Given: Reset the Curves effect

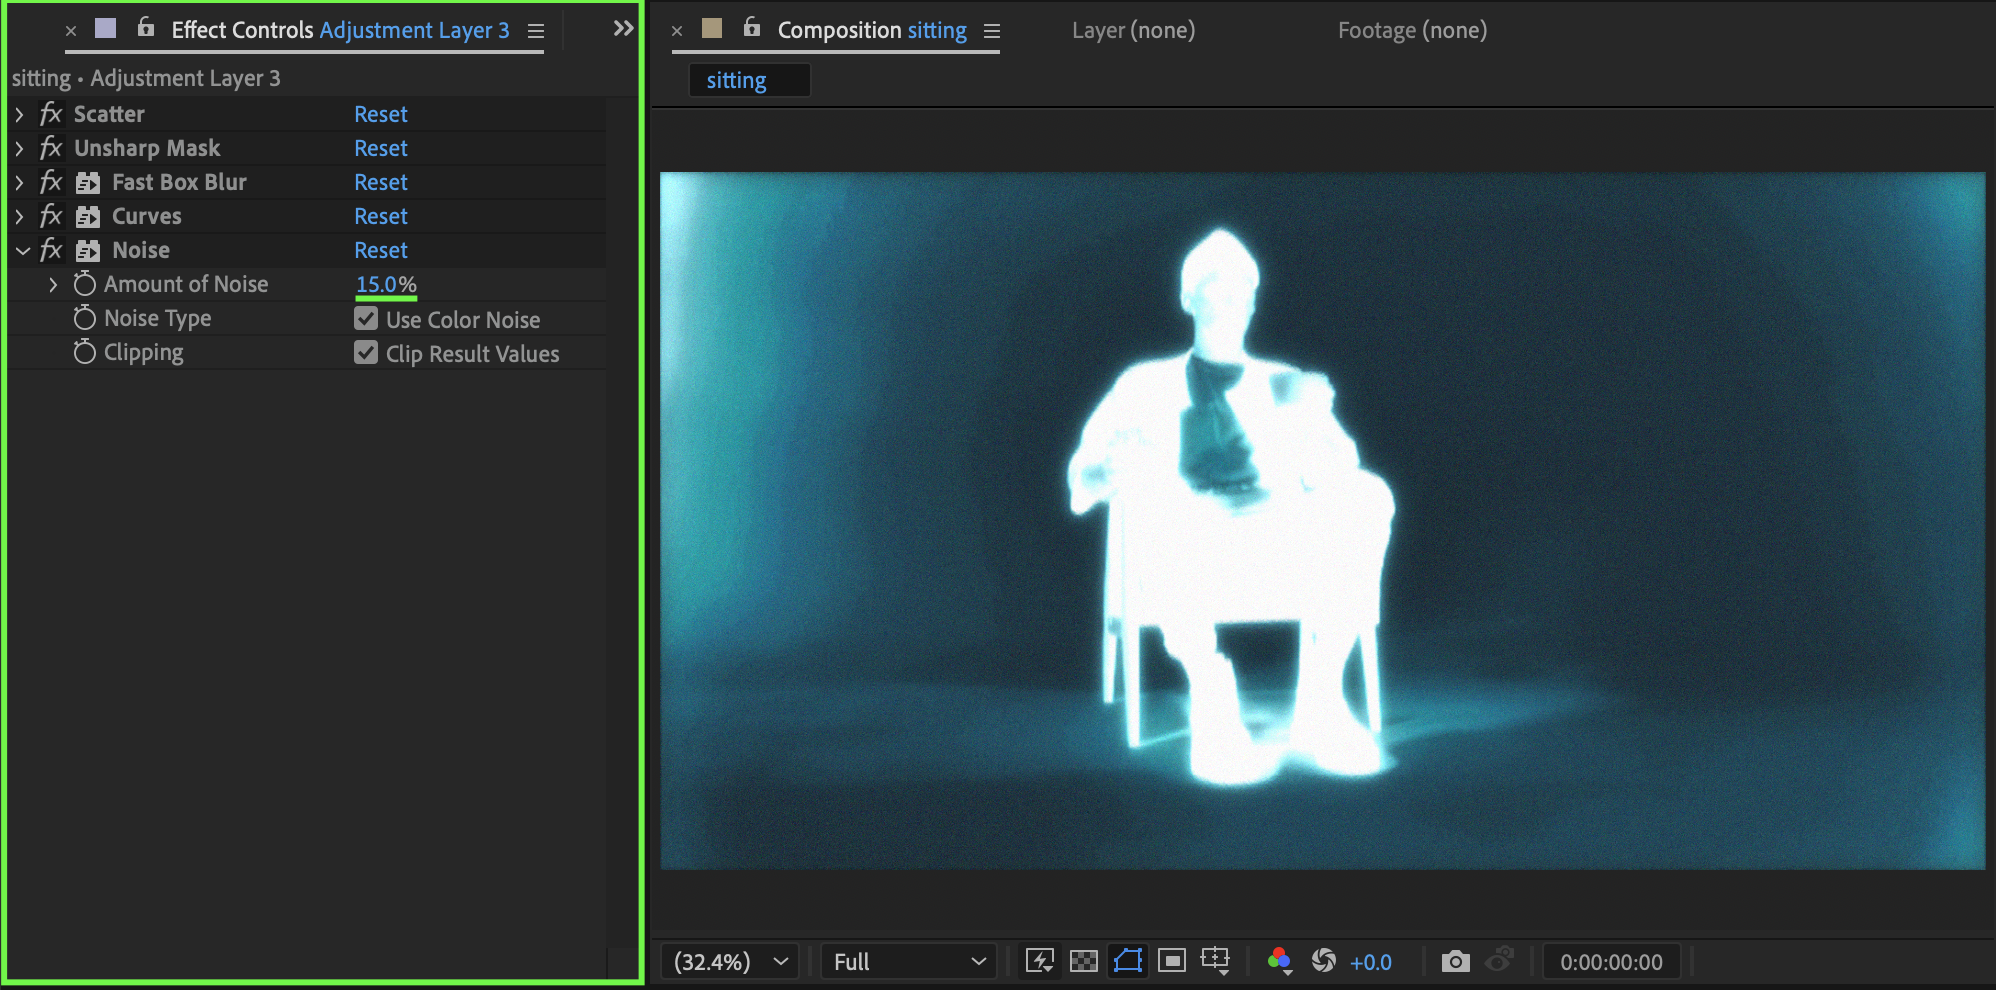Looking at the screenshot, I should click(x=381, y=216).
